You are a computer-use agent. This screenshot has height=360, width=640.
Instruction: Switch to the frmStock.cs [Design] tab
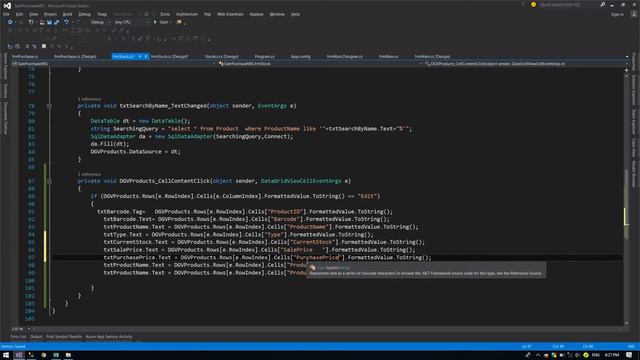coord(169,57)
